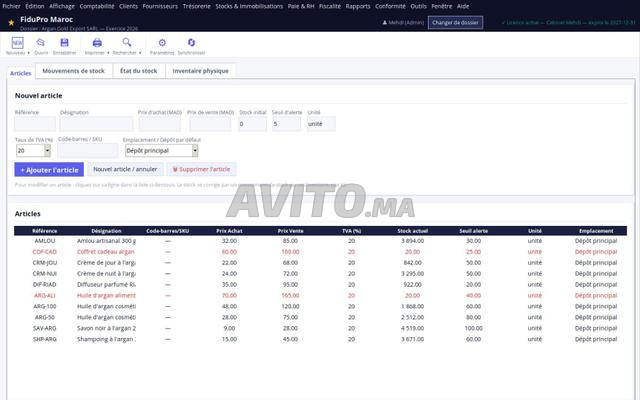The image size is (640, 400).
Task: Click the Stock actuel column header
Action: click(x=413, y=231)
